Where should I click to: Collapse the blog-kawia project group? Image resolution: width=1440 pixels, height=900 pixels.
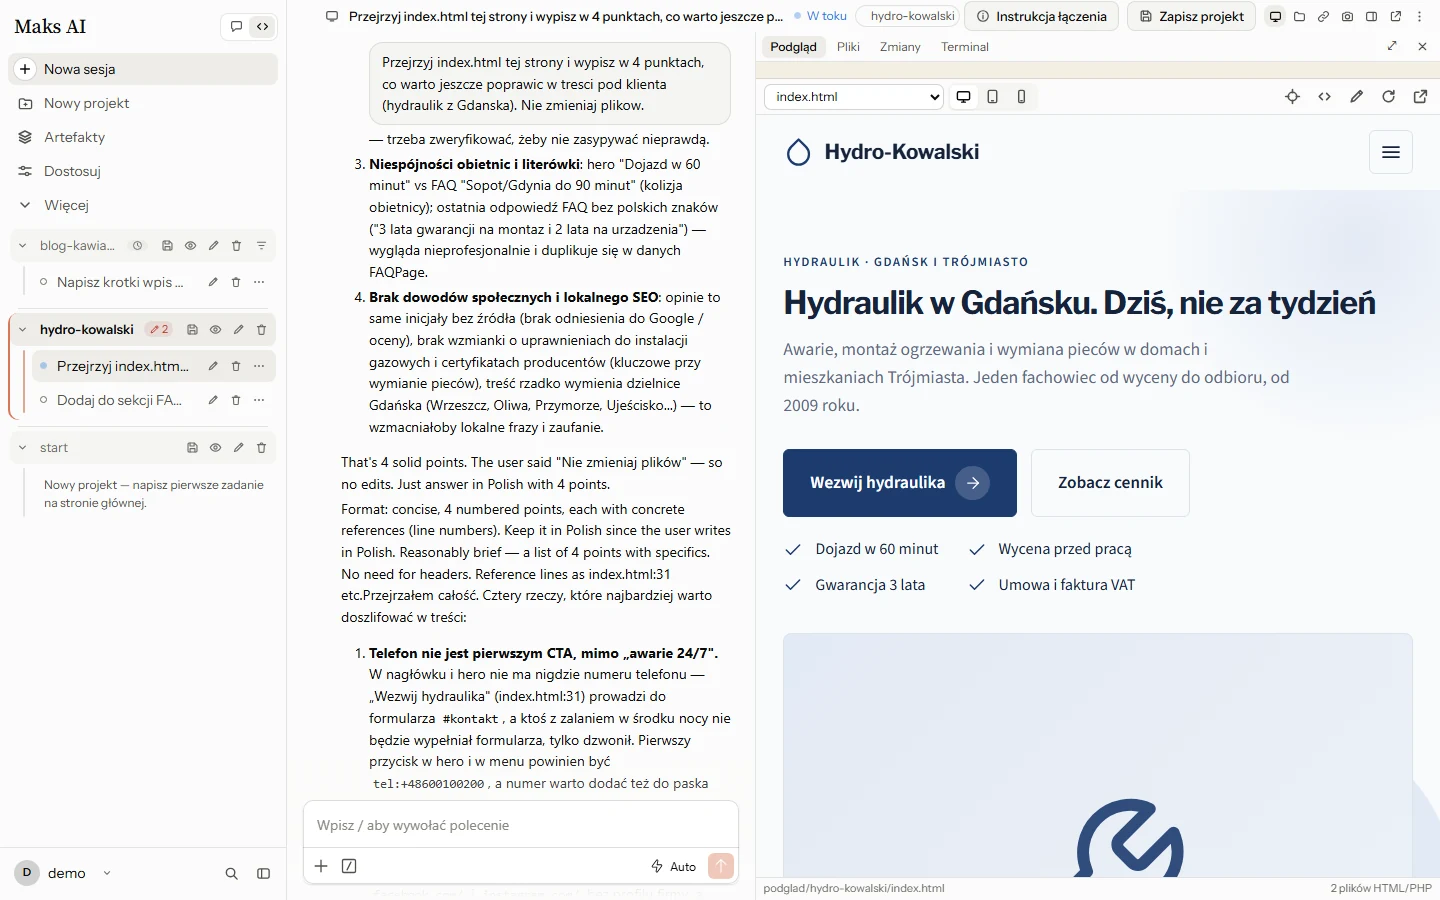23,246
